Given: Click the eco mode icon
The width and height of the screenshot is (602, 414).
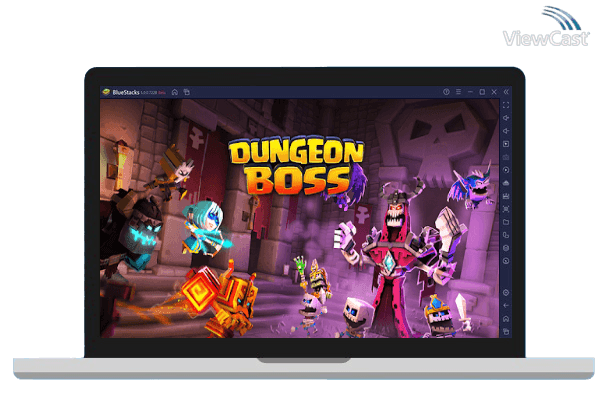Looking at the screenshot, I should point(506,261).
